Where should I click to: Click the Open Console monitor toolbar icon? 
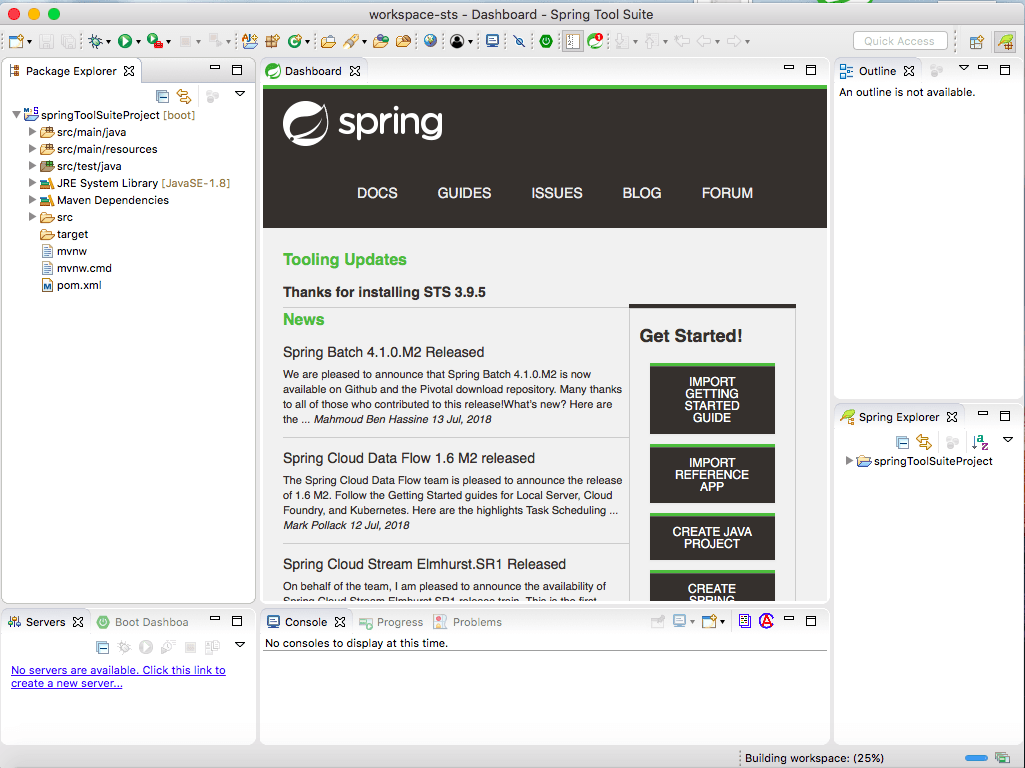click(493, 41)
